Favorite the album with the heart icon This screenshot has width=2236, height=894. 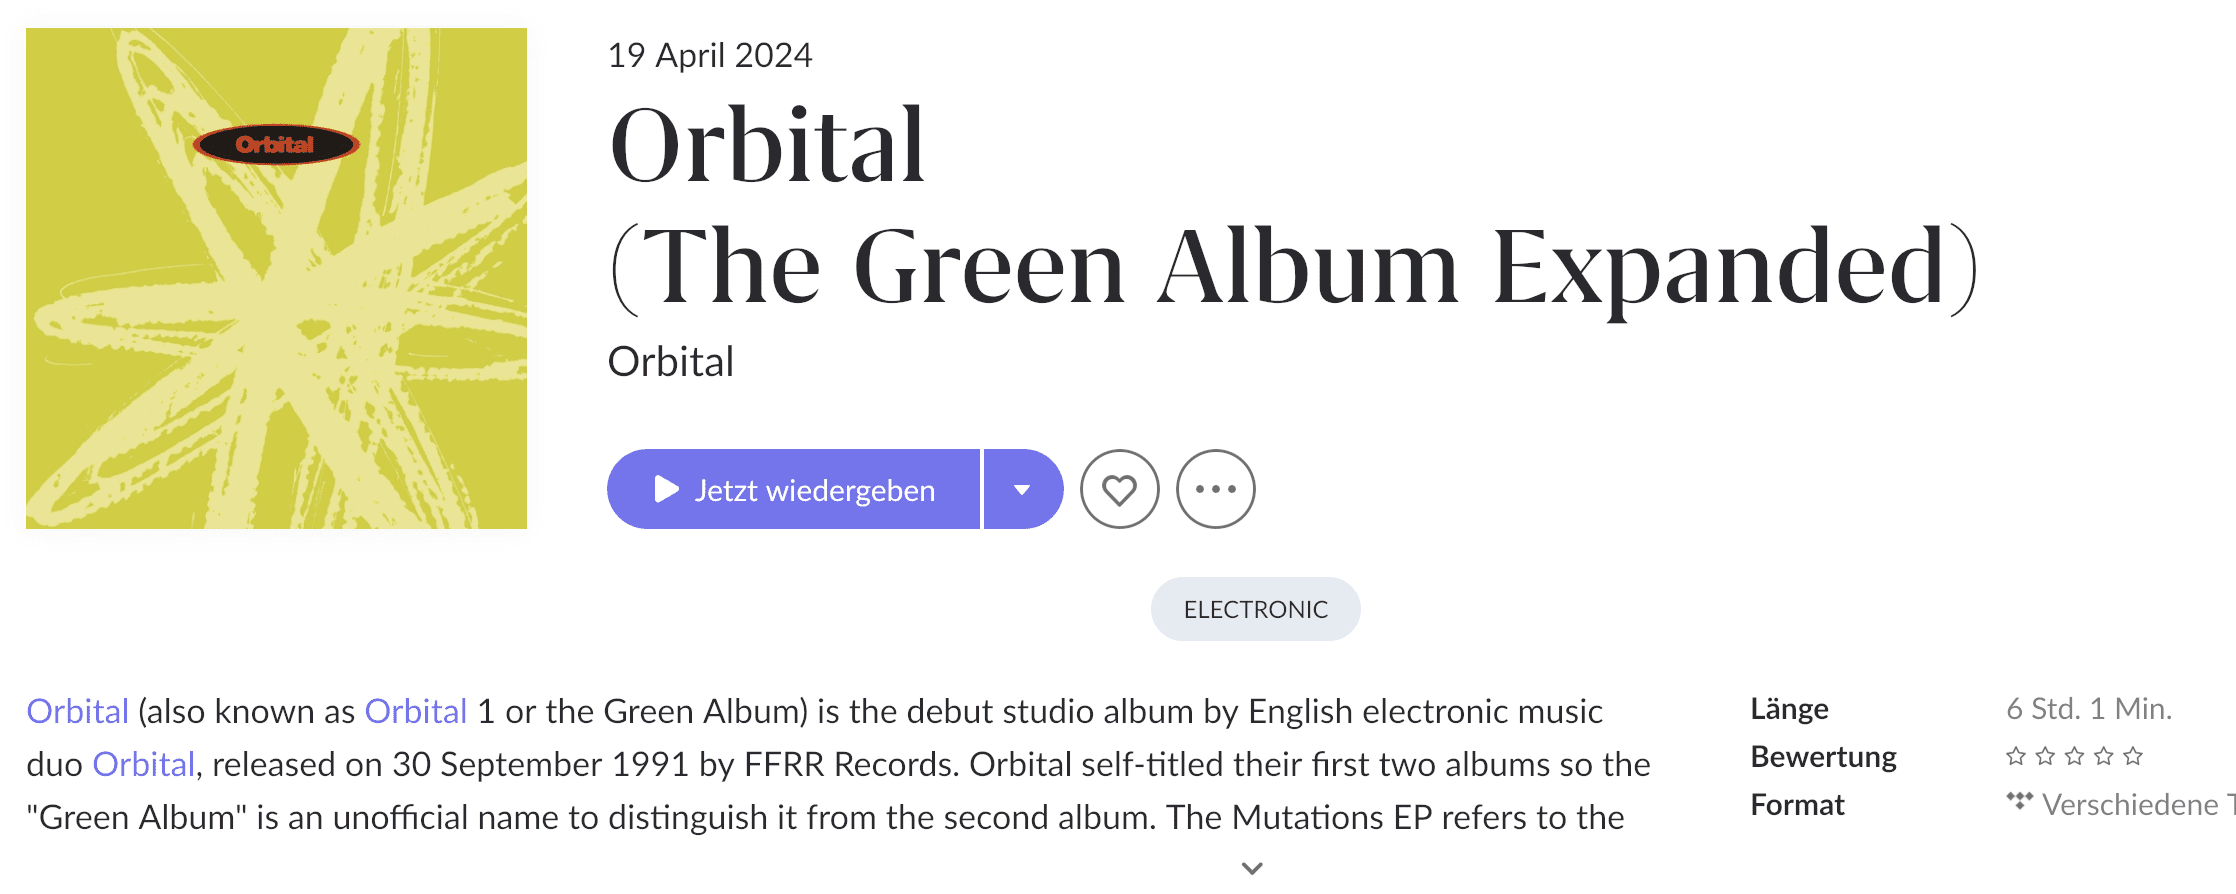(1119, 489)
